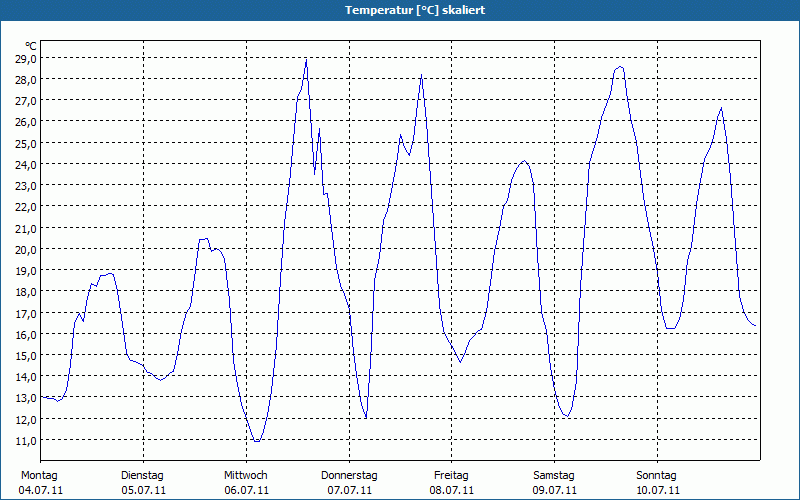Click the Montag day label
800x500 pixels.
(39, 476)
